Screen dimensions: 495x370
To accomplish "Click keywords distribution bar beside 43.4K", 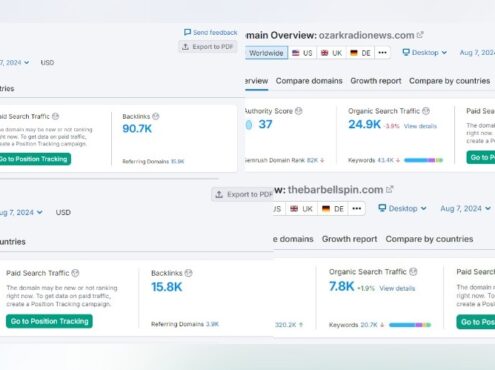I will point(423,160).
